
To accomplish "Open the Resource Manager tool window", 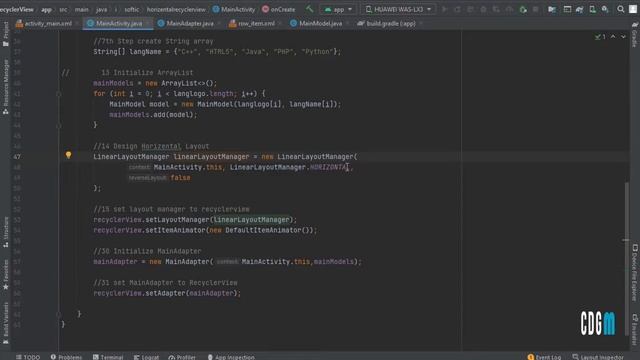I will coord(5,87).
